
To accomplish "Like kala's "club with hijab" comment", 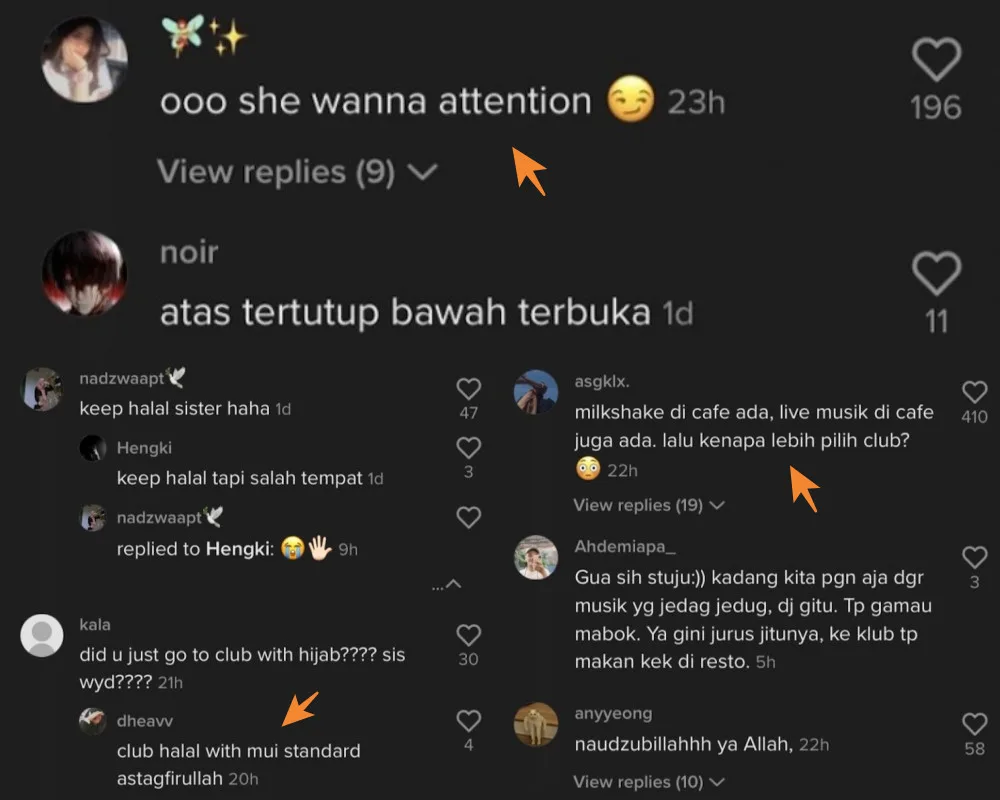I will point(469,635).
